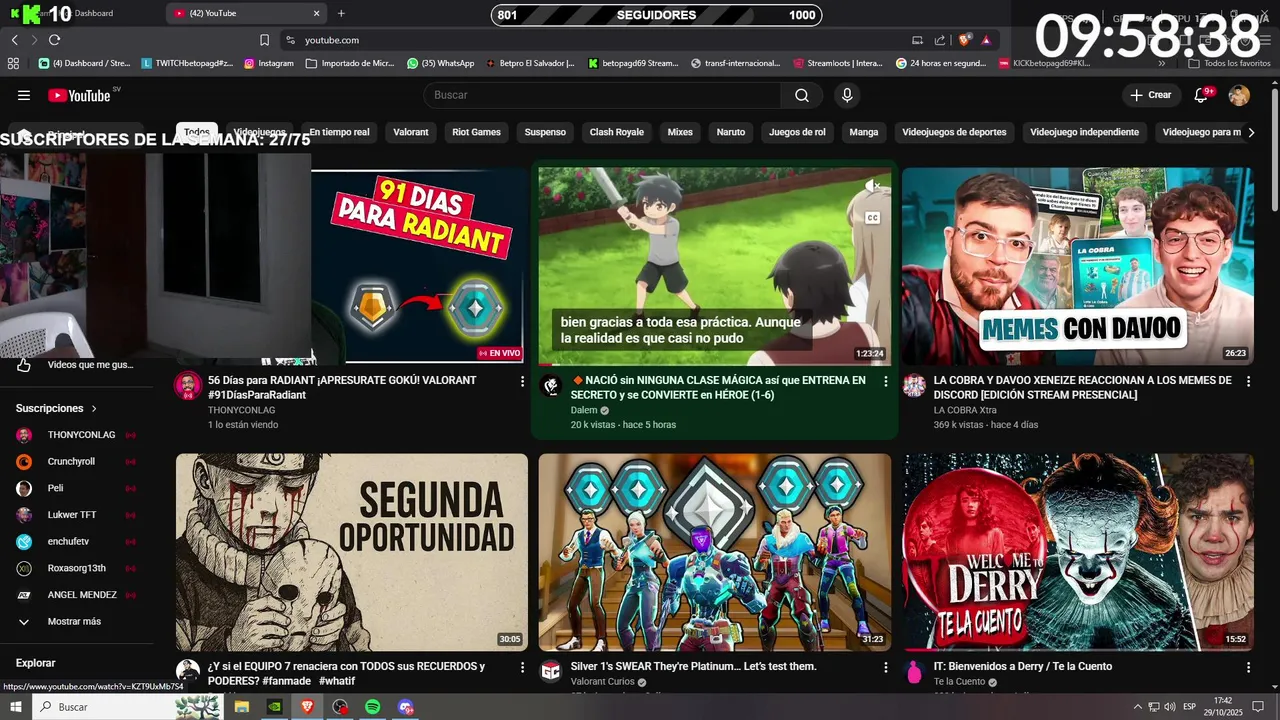This screenshot has height=720, width=1280.
Task: Open more options for LA COBRA Y DAVOO video
Action: tap(1248, 381)
